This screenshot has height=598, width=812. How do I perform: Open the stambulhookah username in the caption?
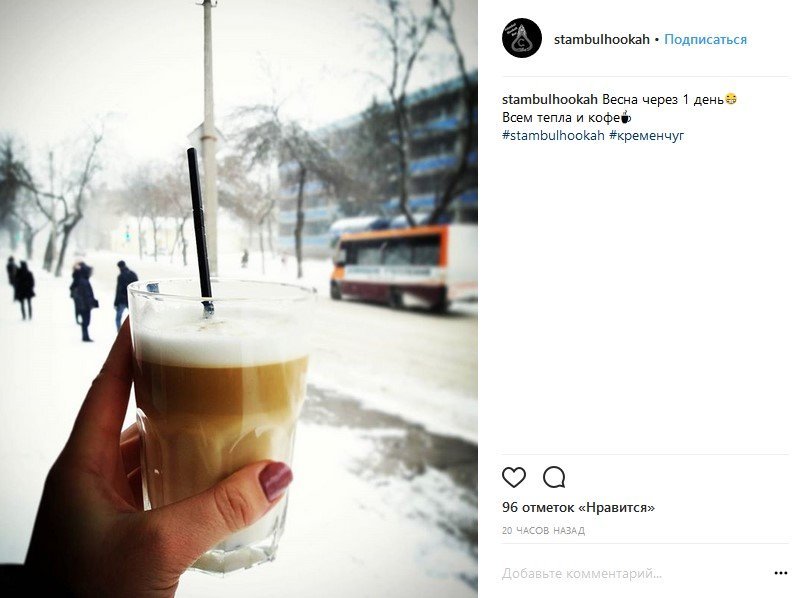pos(549,99)
